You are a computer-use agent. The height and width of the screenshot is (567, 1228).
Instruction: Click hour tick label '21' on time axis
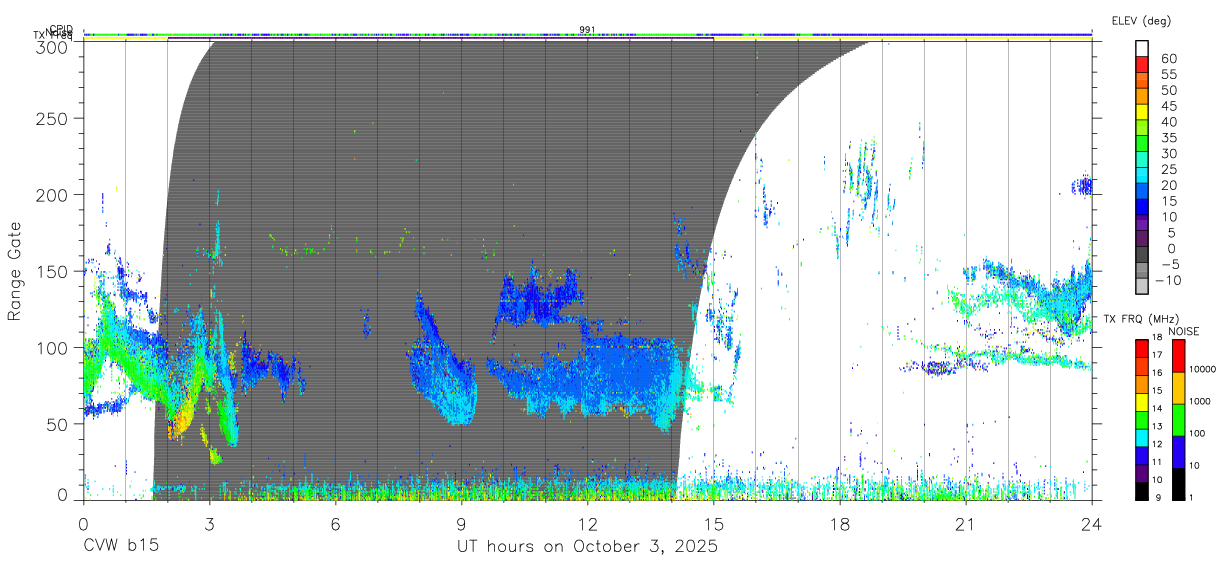(x=966, y=524)
